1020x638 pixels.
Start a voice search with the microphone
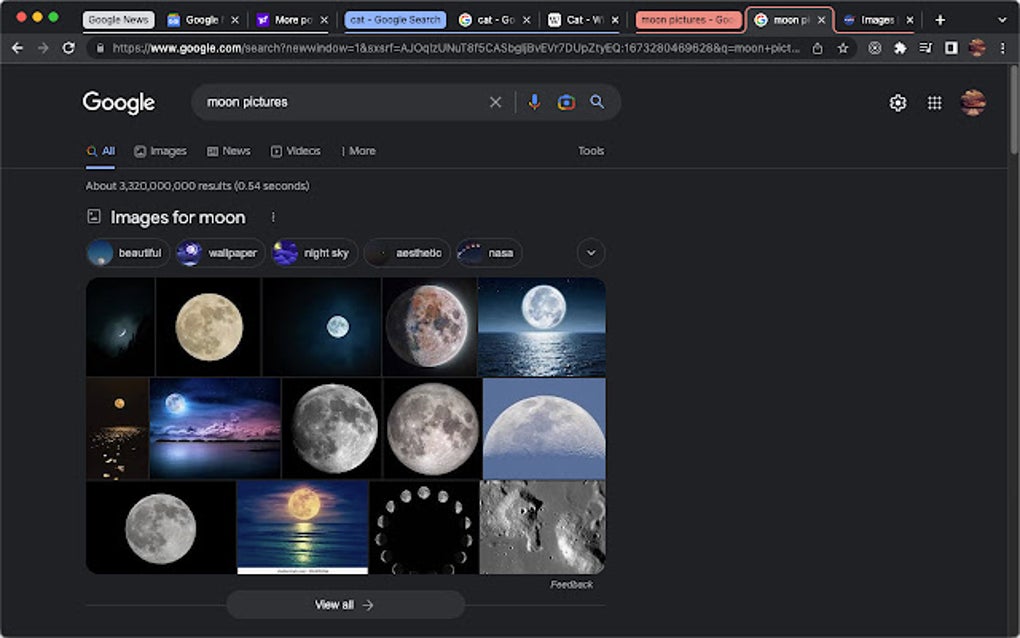534,102
